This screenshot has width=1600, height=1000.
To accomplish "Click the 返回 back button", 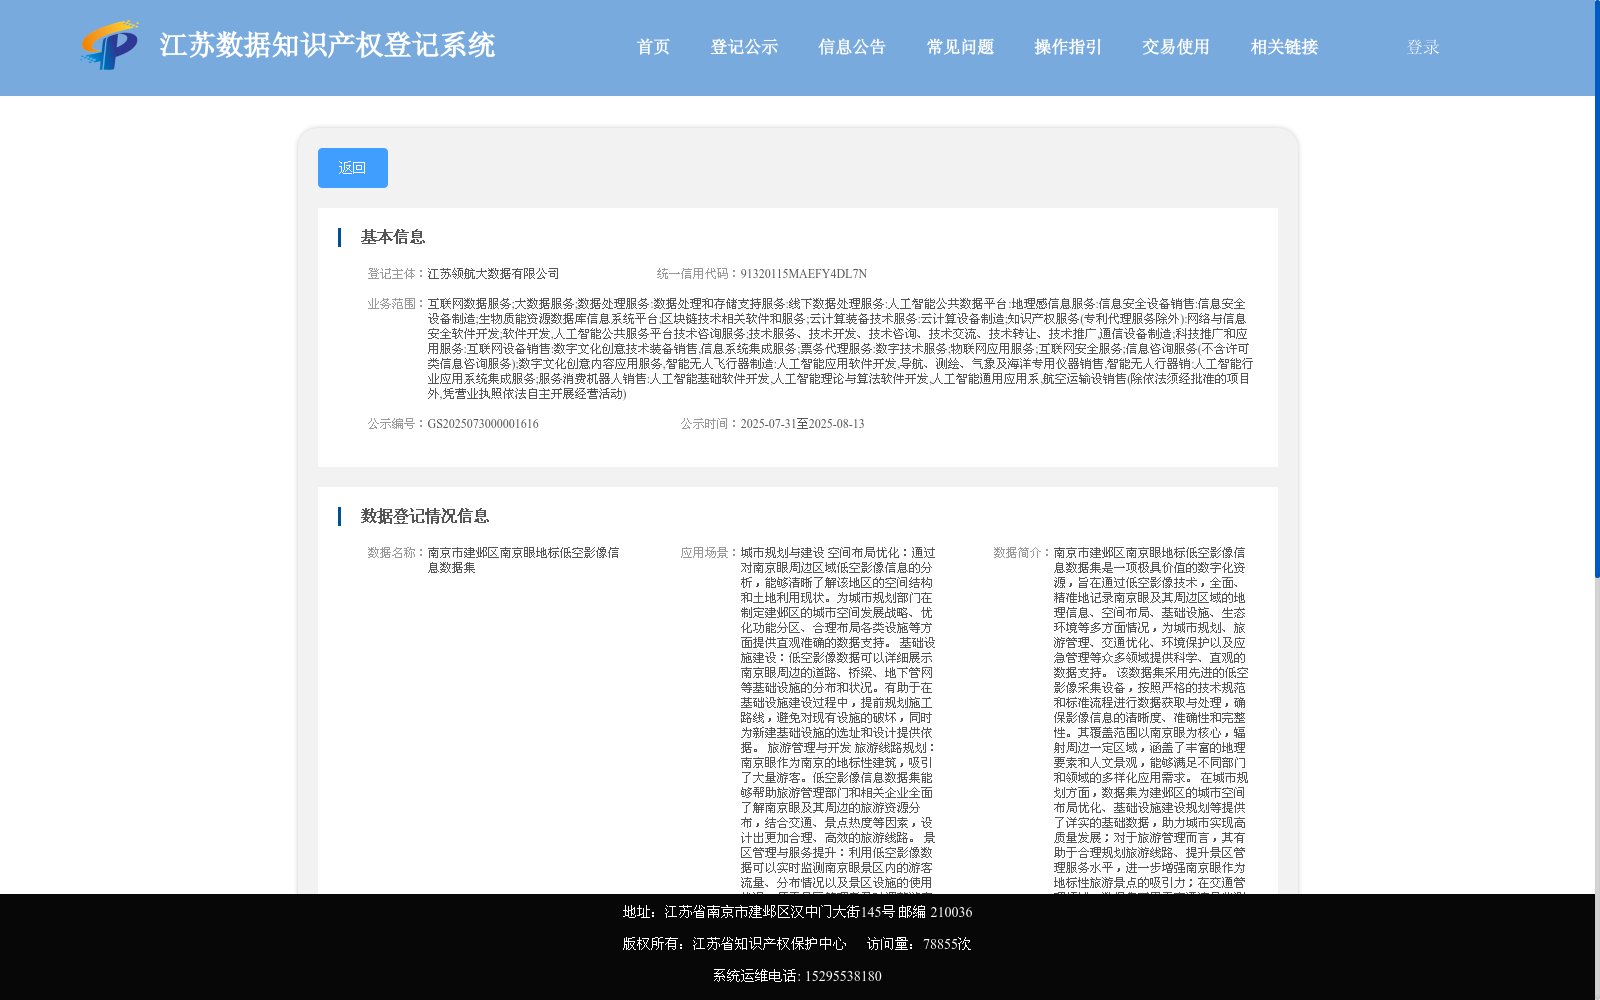I will point(353,168).
